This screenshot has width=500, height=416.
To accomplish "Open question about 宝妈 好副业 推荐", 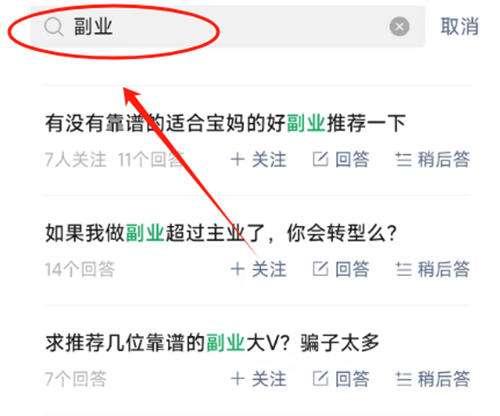I will 225,123.
